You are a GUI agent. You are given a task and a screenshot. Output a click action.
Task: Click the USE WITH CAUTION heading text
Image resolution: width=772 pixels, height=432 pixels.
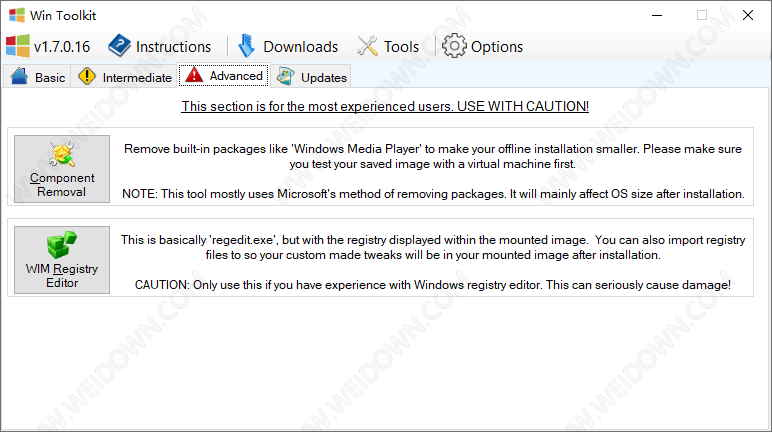pyautogui.click(x=385, y=106)
